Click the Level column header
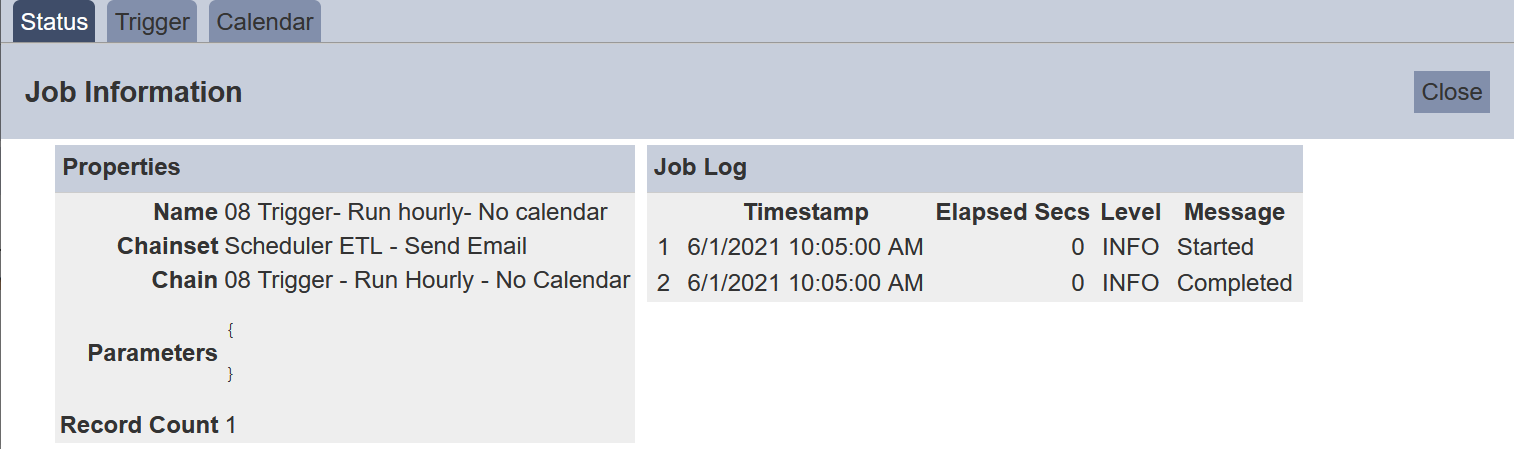 (x=1130, y=212)
